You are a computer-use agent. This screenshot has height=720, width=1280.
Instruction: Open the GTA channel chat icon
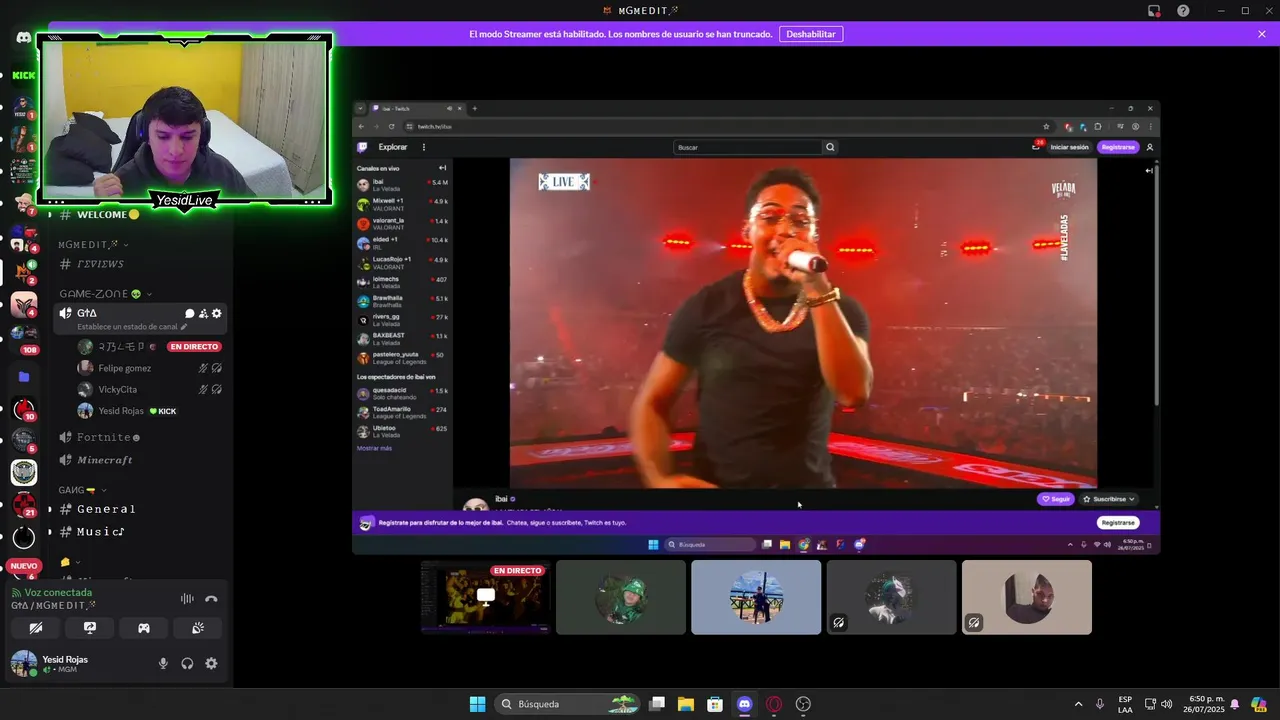(x=190, y=313)
